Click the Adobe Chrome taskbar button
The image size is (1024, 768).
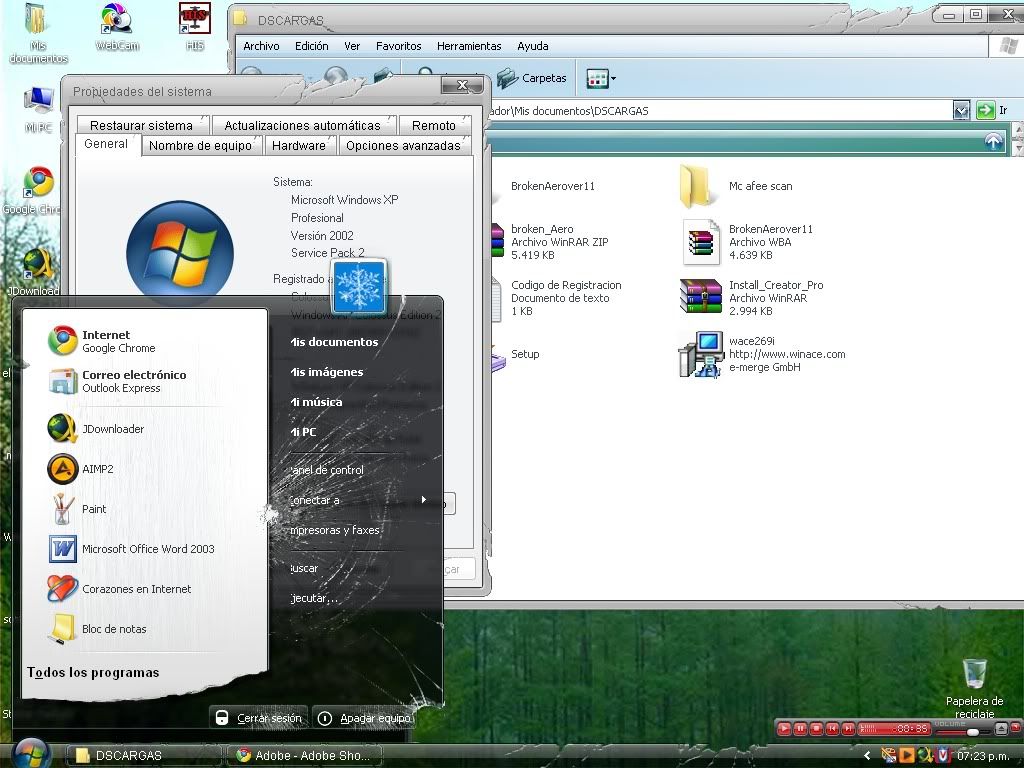click(x=304, y=756)
